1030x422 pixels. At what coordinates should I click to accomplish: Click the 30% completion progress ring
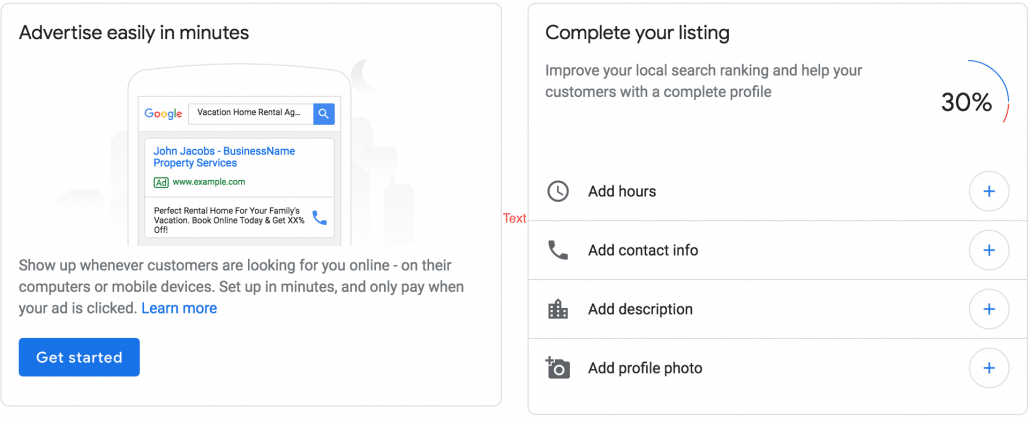[967, 101]
